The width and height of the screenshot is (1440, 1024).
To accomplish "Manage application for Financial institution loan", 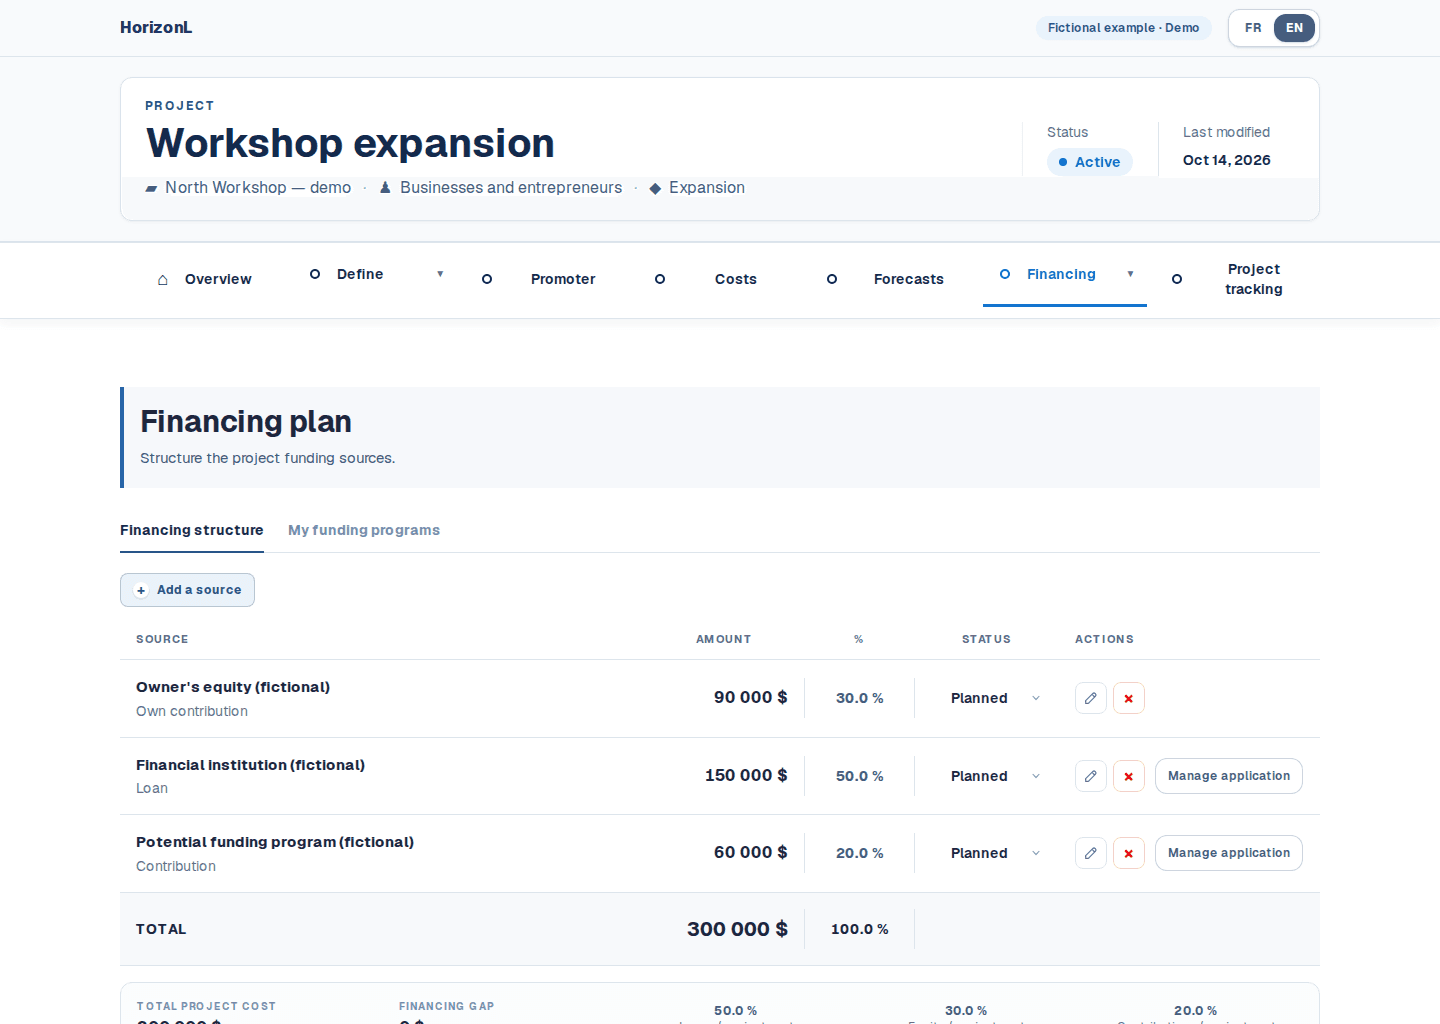I will [1229, 776].
